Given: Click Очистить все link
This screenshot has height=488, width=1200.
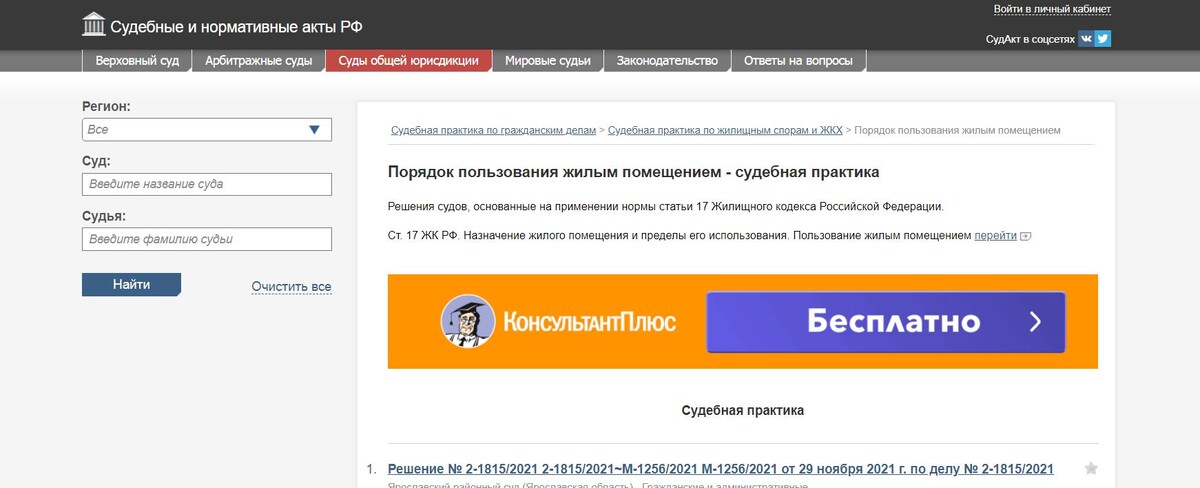Looking at the screenshot, I should pyautogui.click(x=291, y=287).
